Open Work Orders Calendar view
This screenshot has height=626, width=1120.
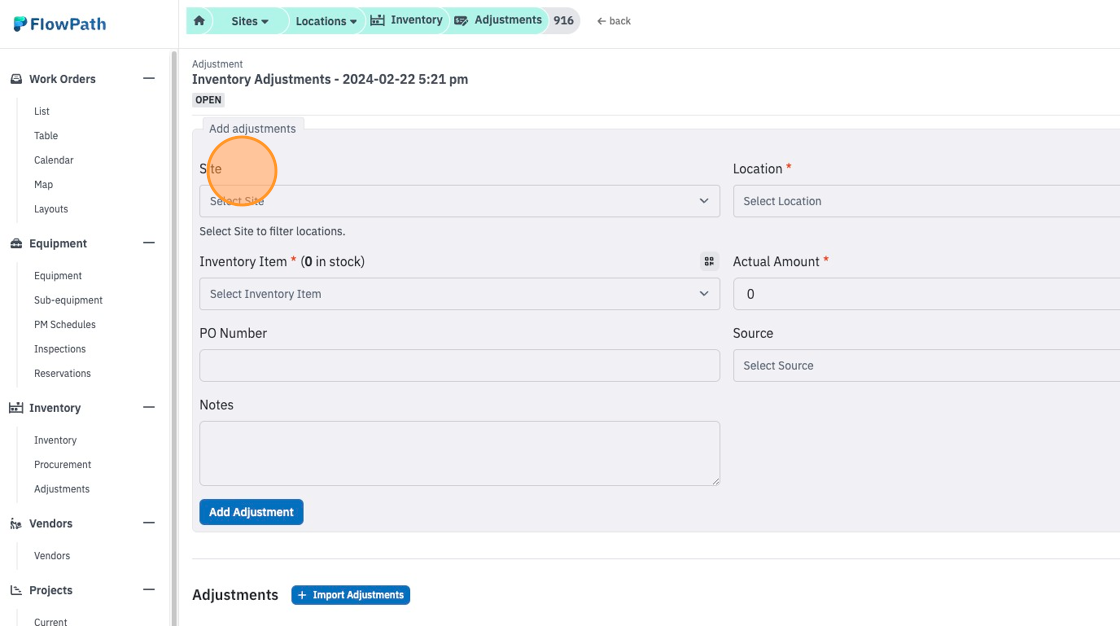54,160
